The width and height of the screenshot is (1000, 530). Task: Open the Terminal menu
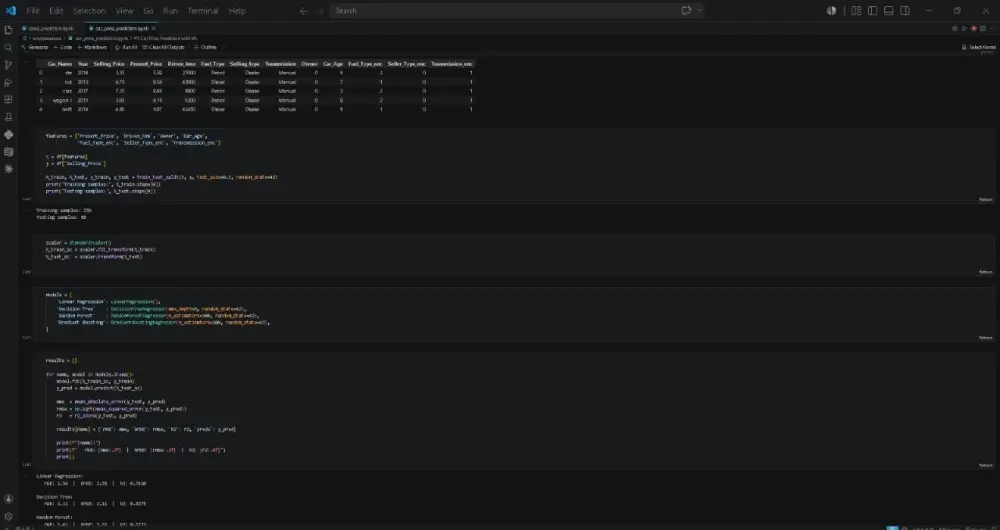click(x=203, y=11)
